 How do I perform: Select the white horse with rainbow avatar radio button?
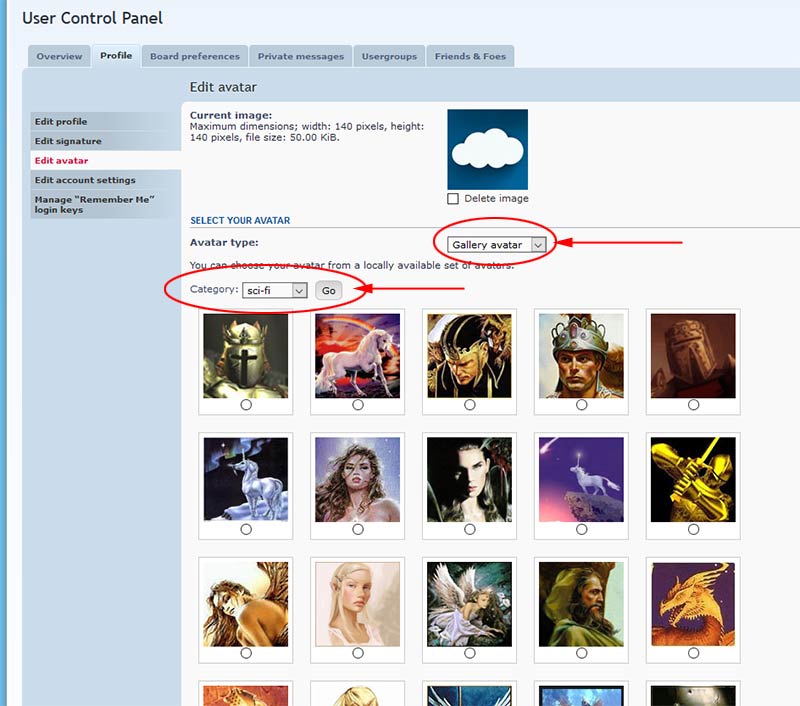(x=358, y=405)
